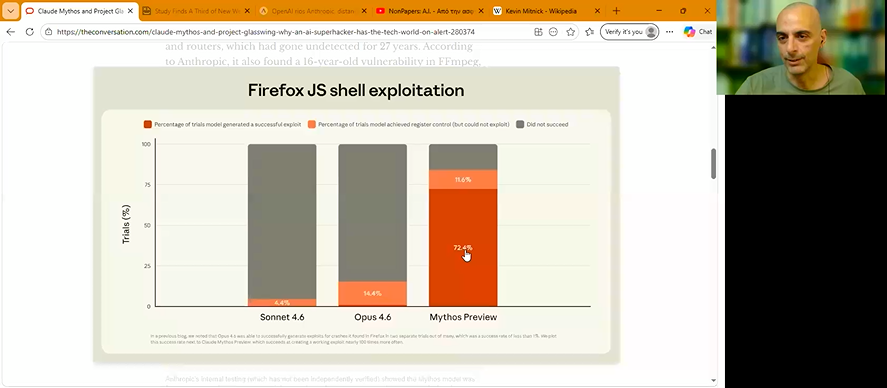This screenshot has width=887, height=388.
Task: Switch to the NonPapers: A.I. YouTube tab
Action: [430, 11]
